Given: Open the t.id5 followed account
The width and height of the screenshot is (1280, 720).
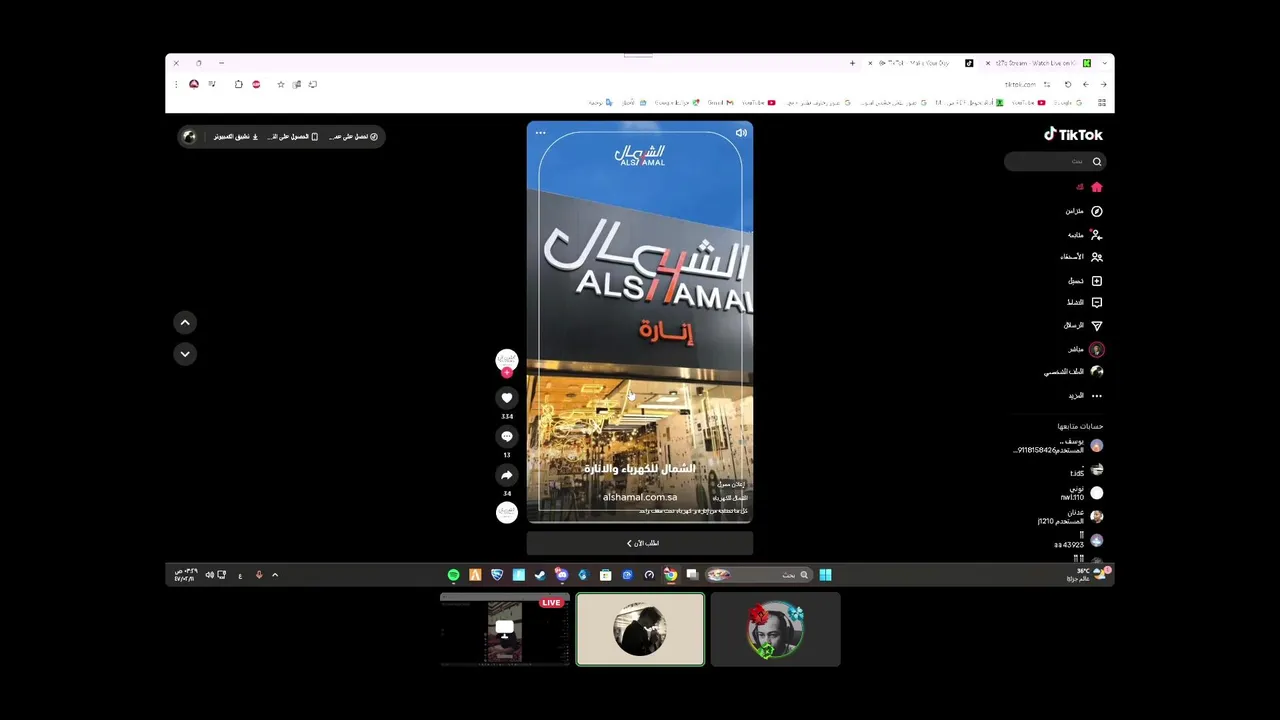Looking at the screenshot, I should click(x=1085, y=470).
